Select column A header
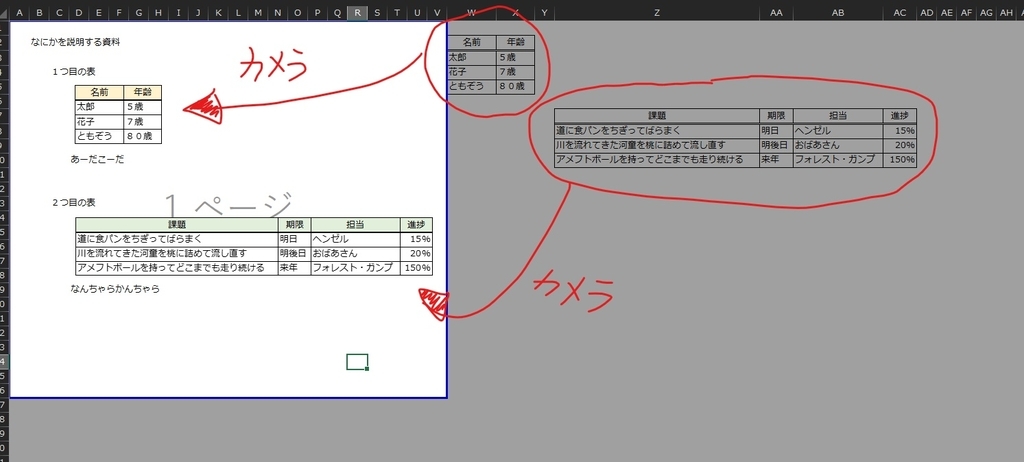This screenshot has width=1024, height=462. (19, 12)
